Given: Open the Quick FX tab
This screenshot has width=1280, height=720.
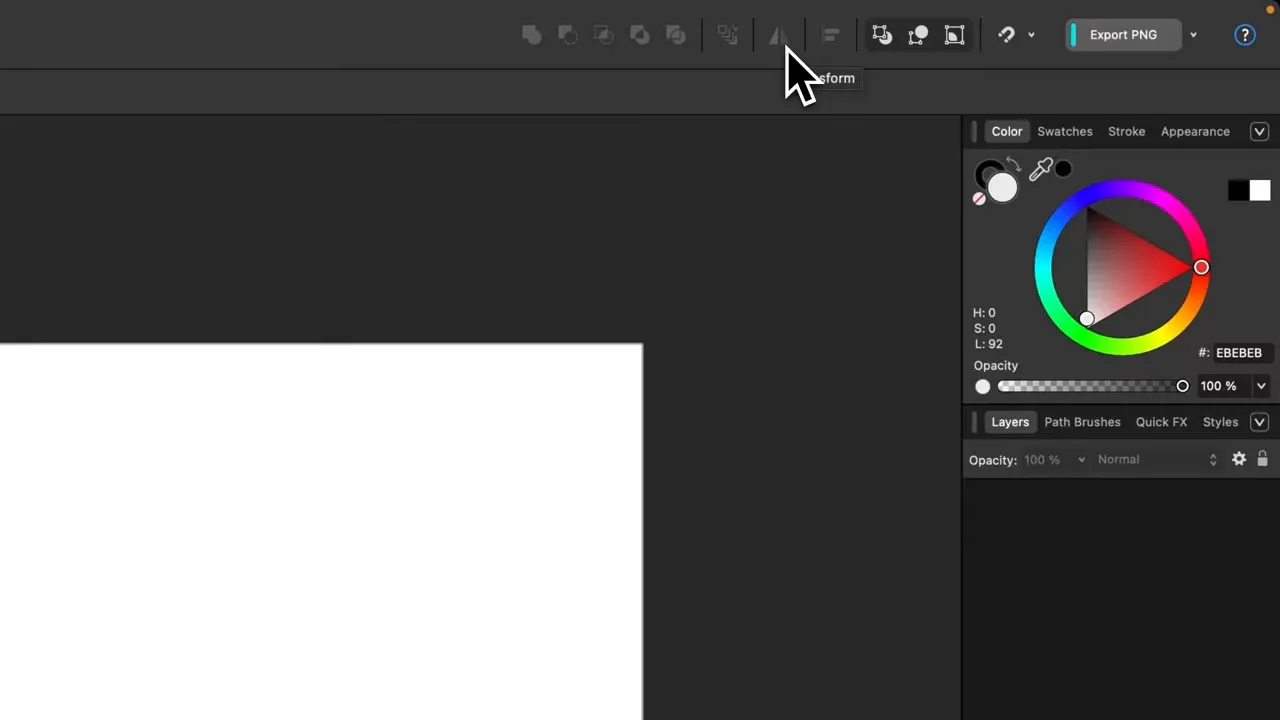Looking at the screenshot, I should click(1161, 422).
